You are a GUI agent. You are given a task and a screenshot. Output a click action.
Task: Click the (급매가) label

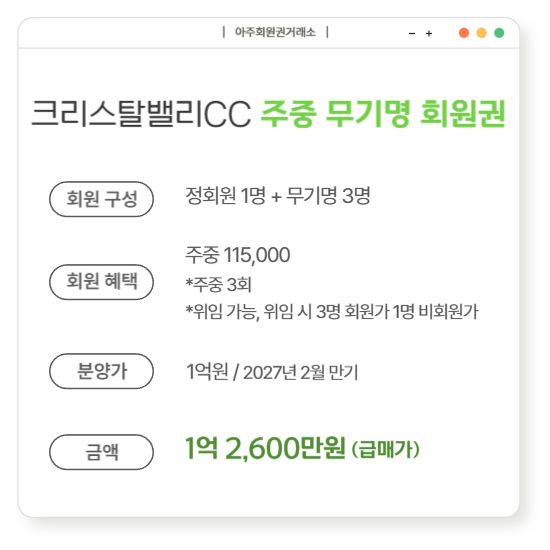pos(385,449)
